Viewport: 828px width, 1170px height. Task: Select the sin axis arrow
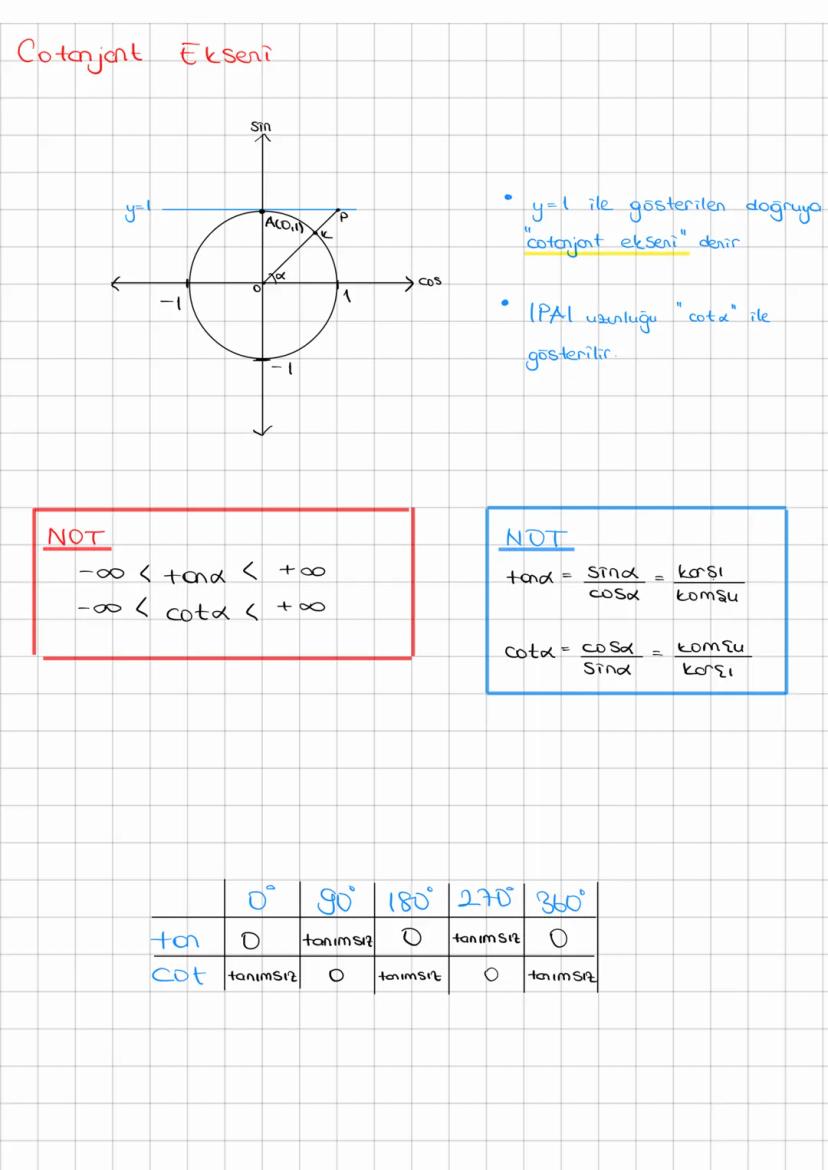[x=262, y=140]
